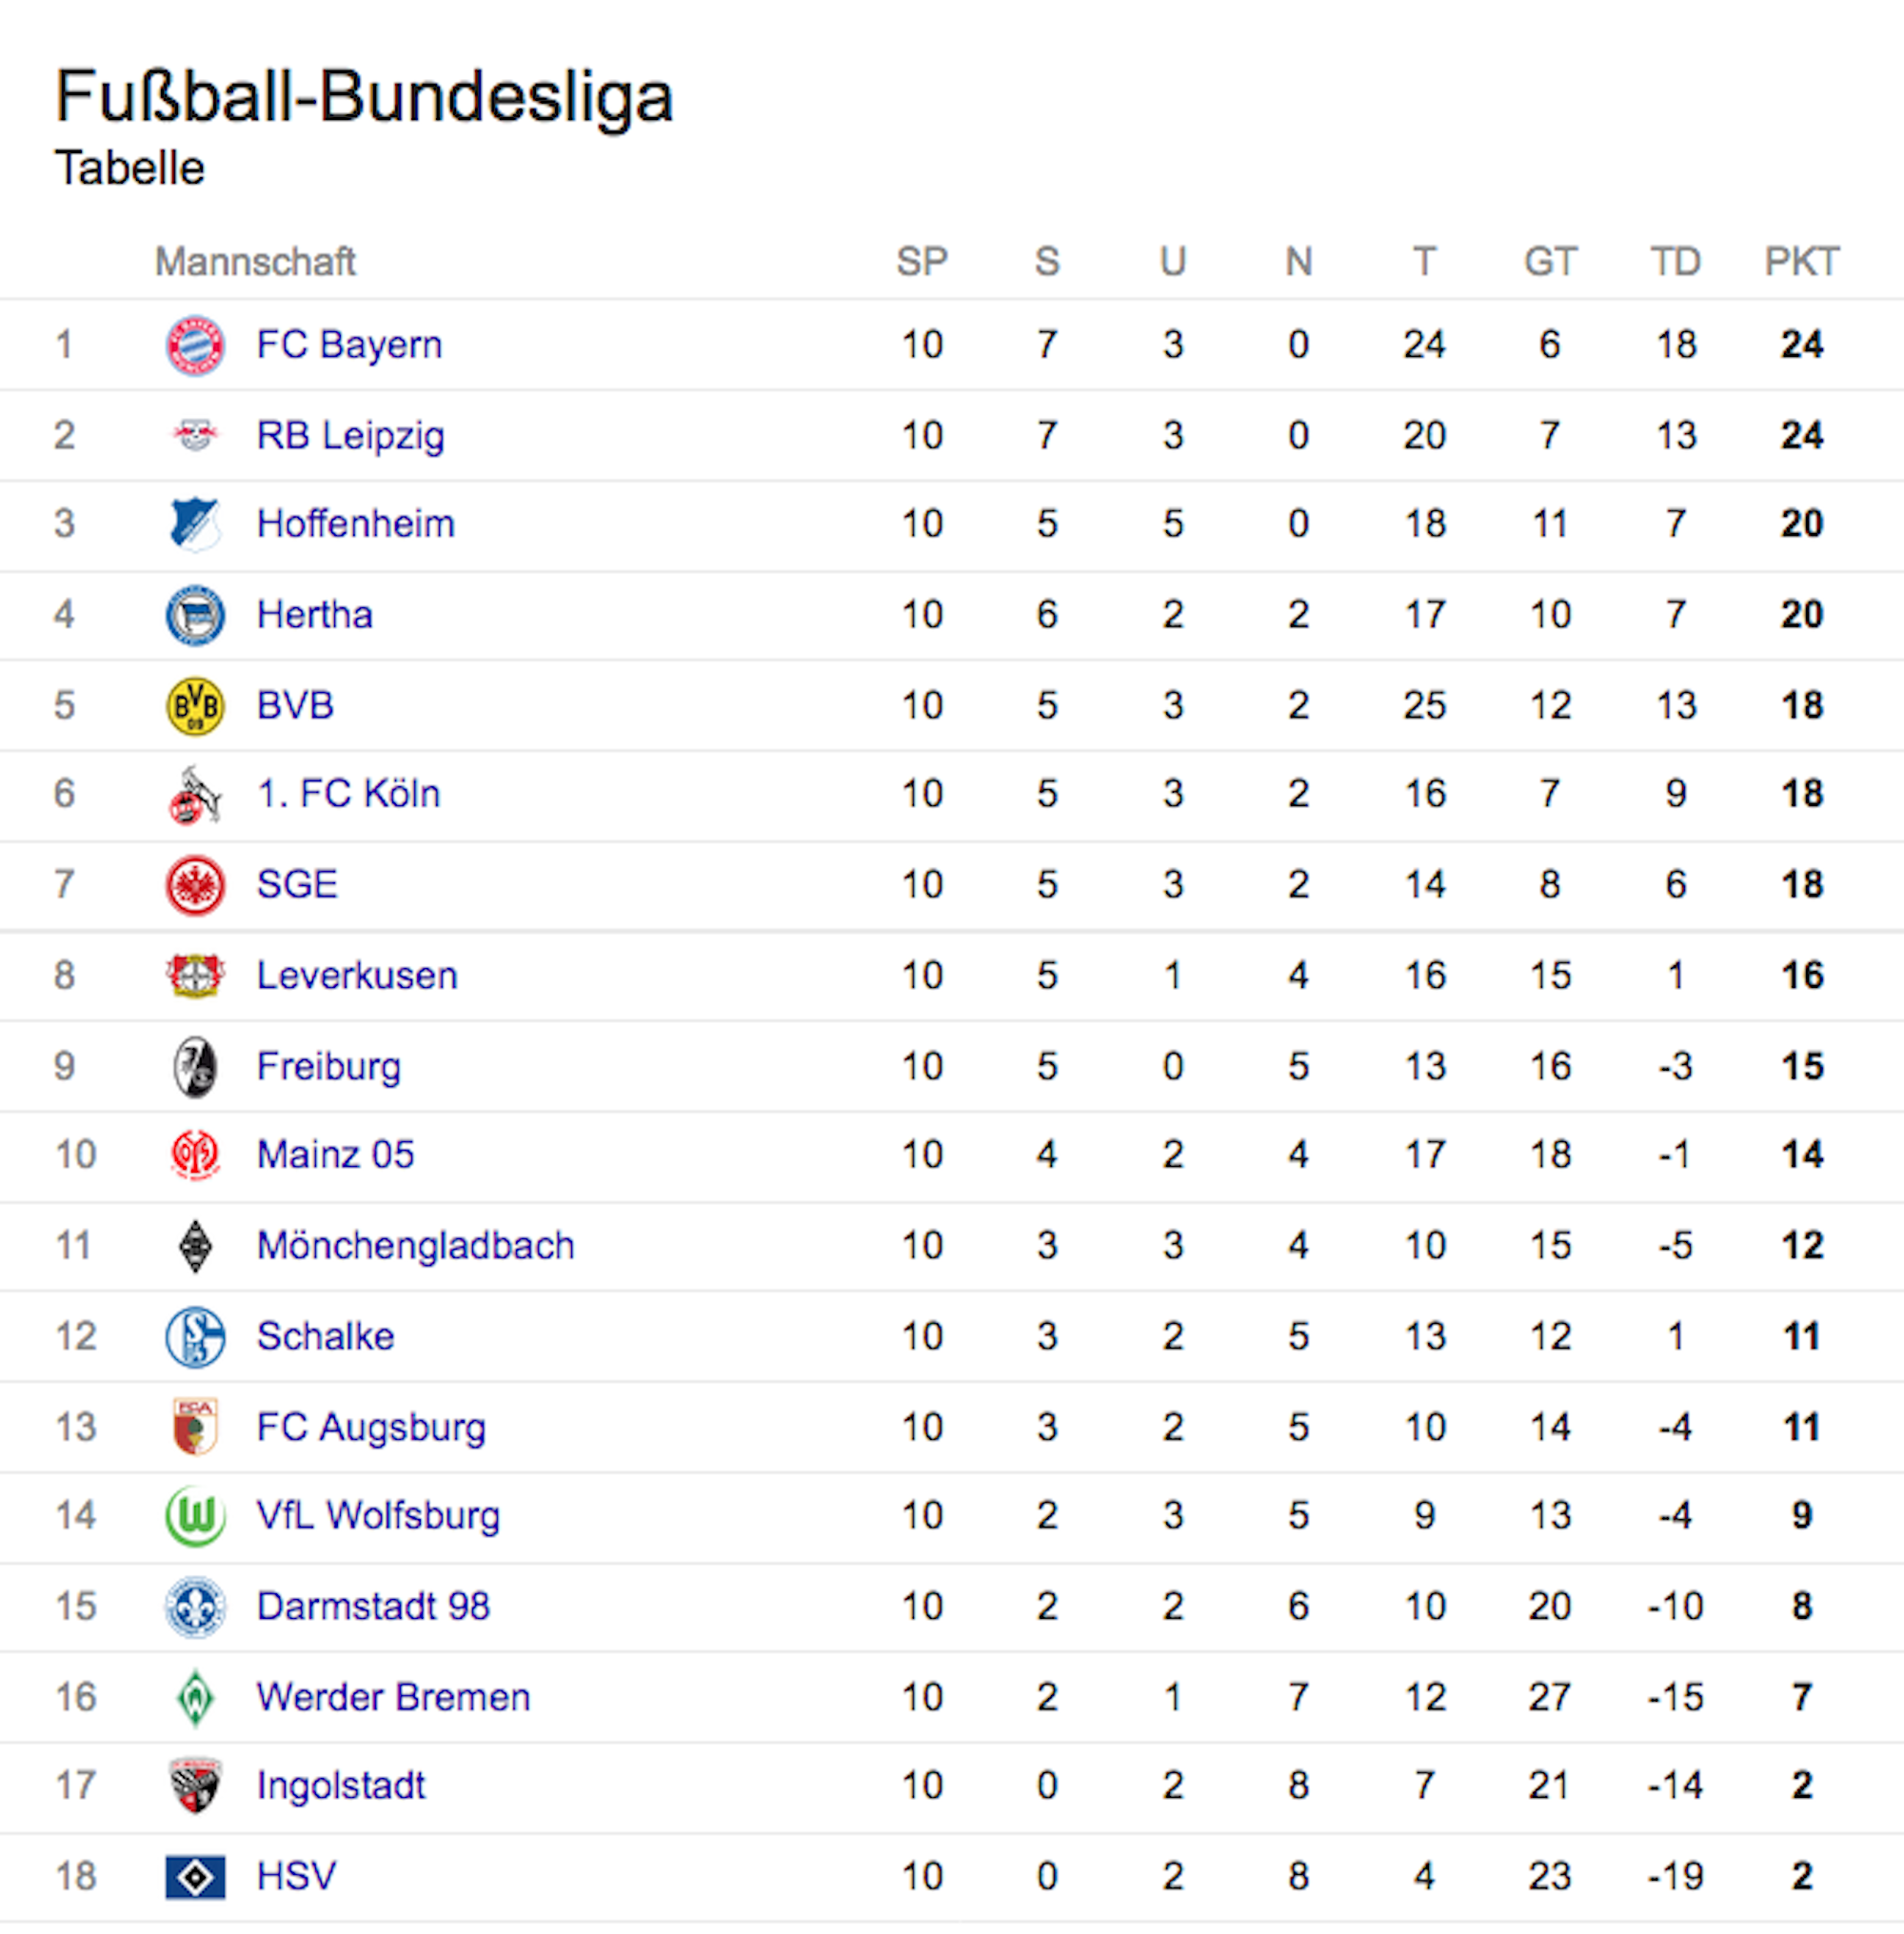Screen dimensions: 1904x1934
Task: Click the RB Leipzig logo icon
Action: coord(195,435)
